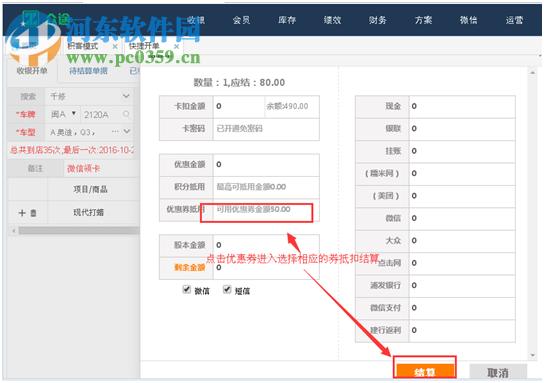Click the horizontal scrollbar under the item list

click(x=79, y=231)
